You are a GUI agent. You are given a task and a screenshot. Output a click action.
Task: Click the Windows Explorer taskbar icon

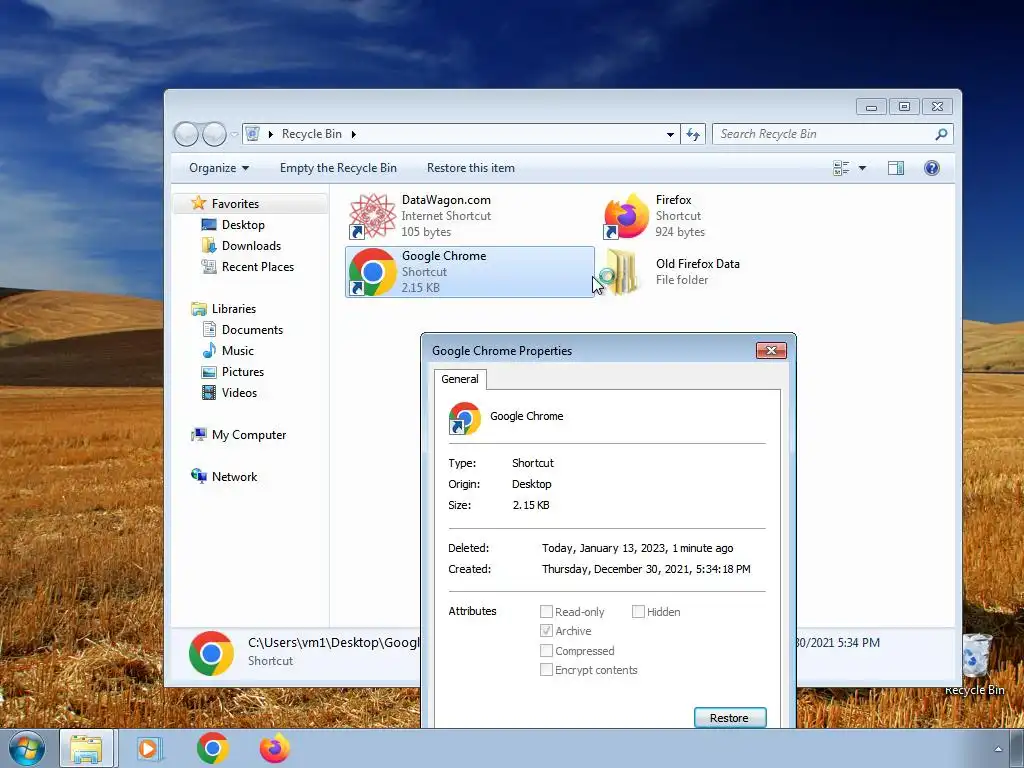[x=87, y=748]
